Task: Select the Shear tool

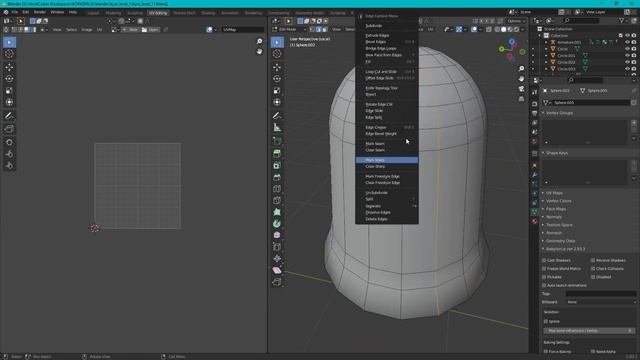Action: tap(277, 270)
